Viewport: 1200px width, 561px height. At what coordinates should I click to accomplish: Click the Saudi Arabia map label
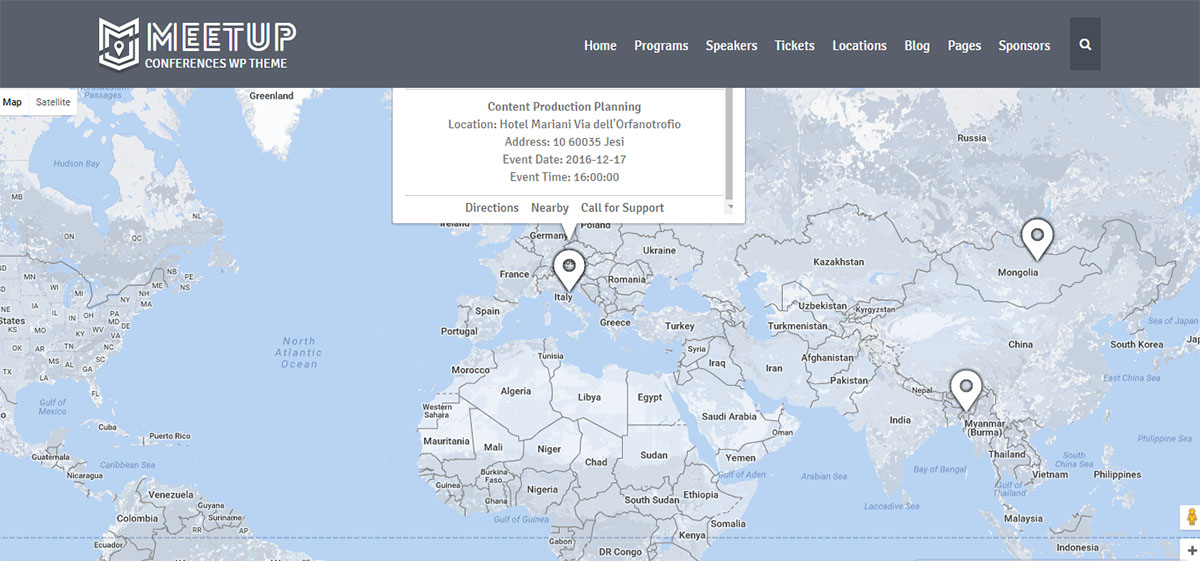[x=729, y=416]
